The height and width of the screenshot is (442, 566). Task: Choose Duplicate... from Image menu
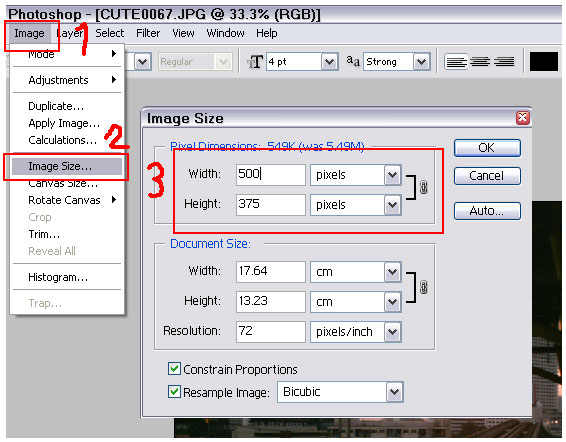(67, 106)
